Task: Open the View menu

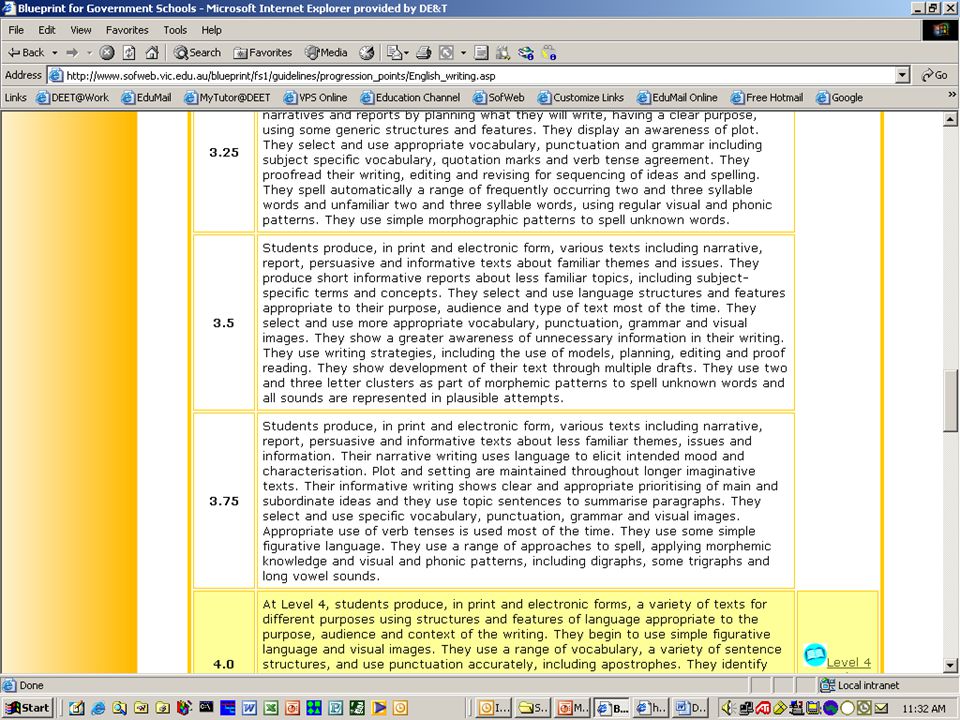Action: point(80,30)
